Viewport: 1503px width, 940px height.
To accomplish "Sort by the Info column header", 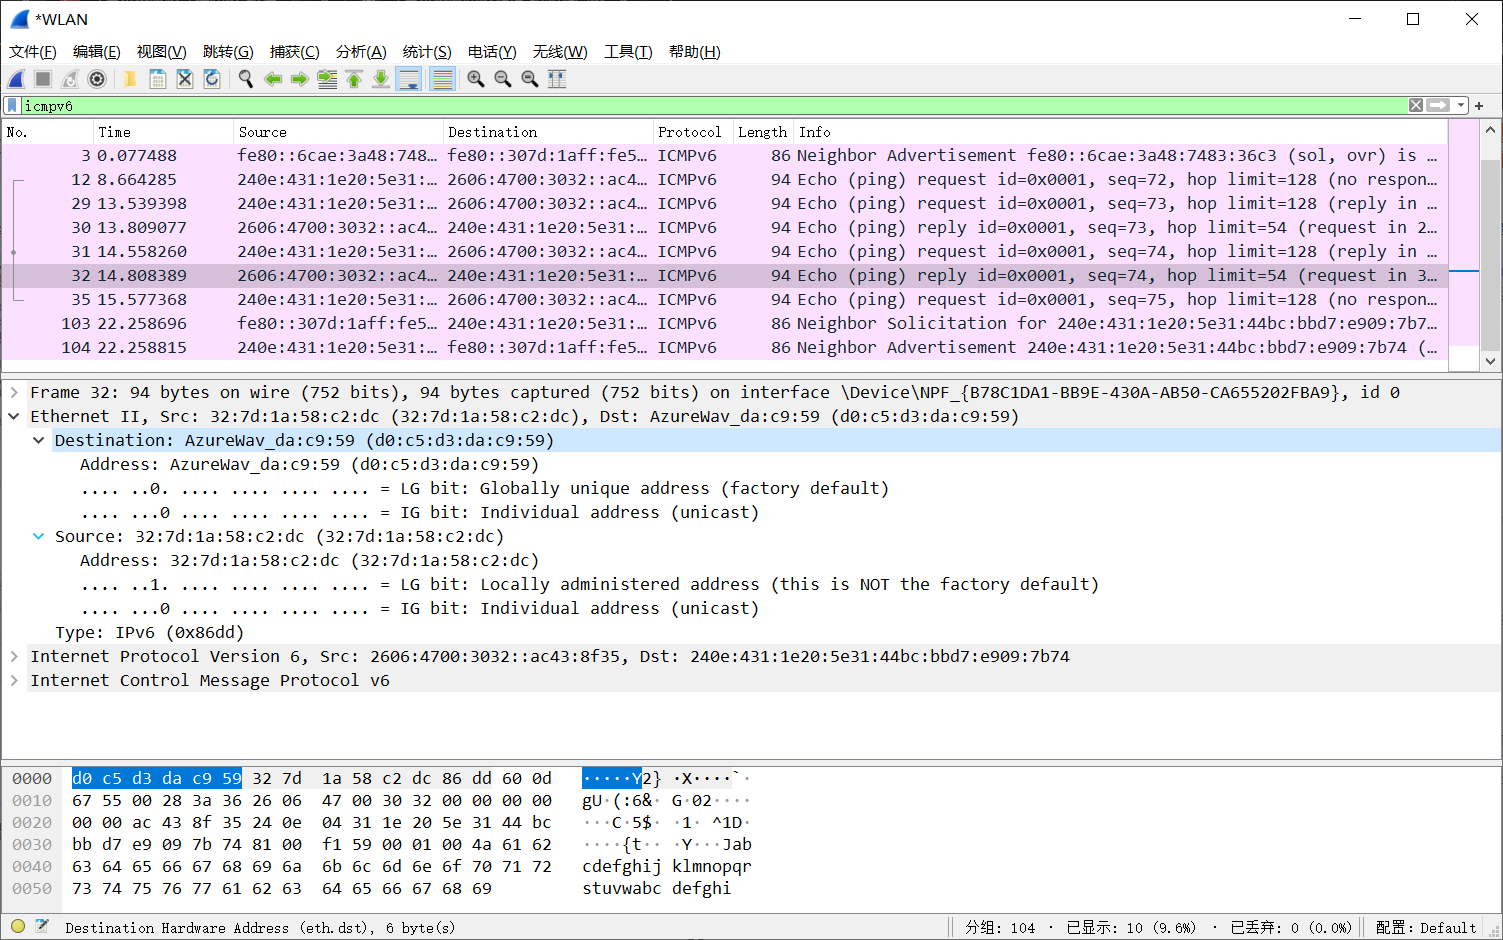I will tap(1121, 132).
